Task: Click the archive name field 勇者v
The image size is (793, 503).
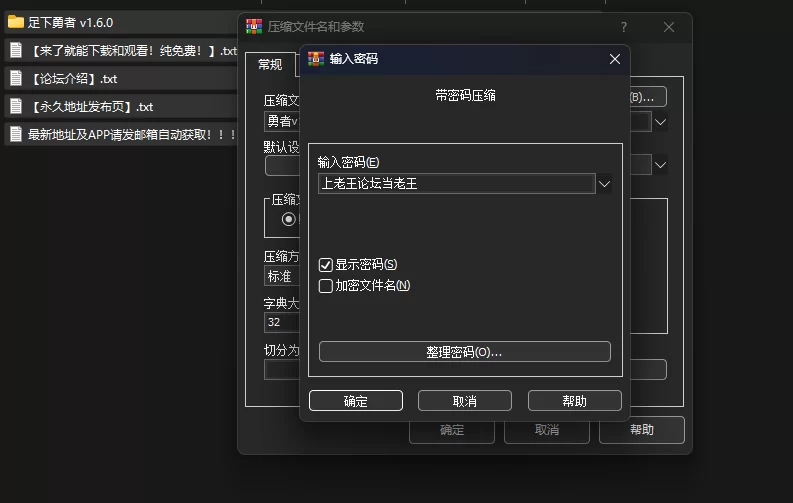Action: coord(282,121)
